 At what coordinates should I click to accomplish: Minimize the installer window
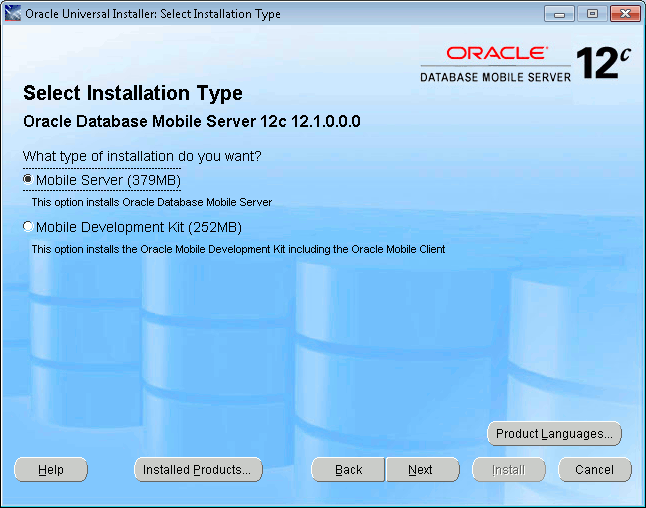tap(559, 14)
